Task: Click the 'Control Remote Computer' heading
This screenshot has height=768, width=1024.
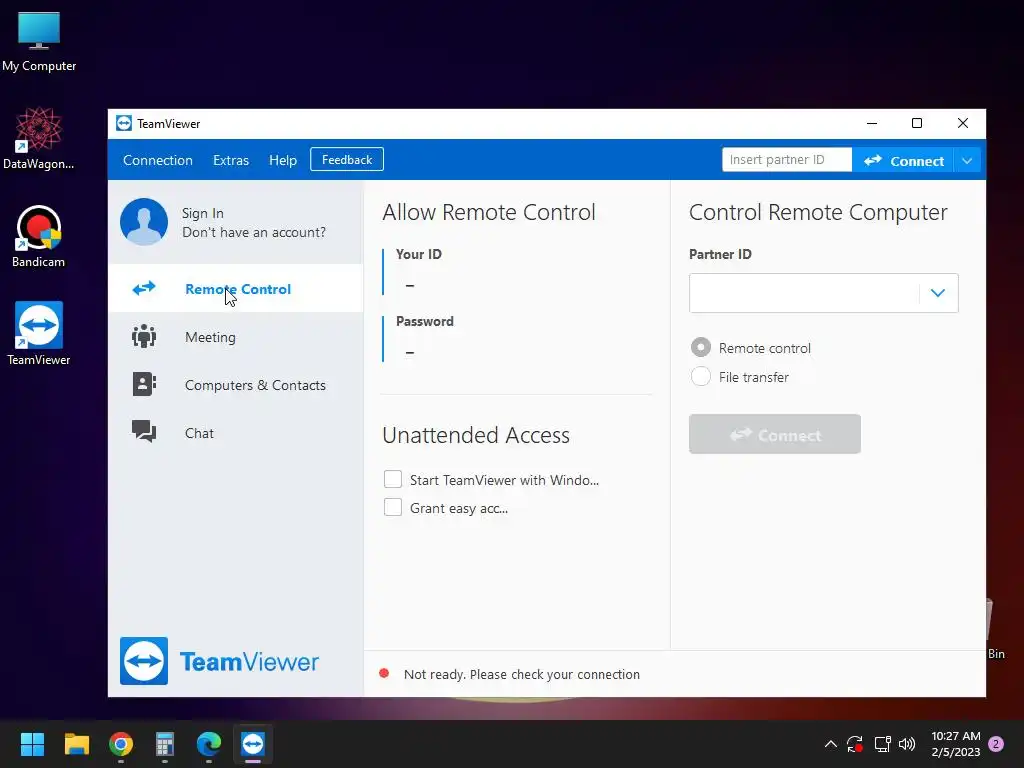Action: pyautogui.click(x=818, y=212)
